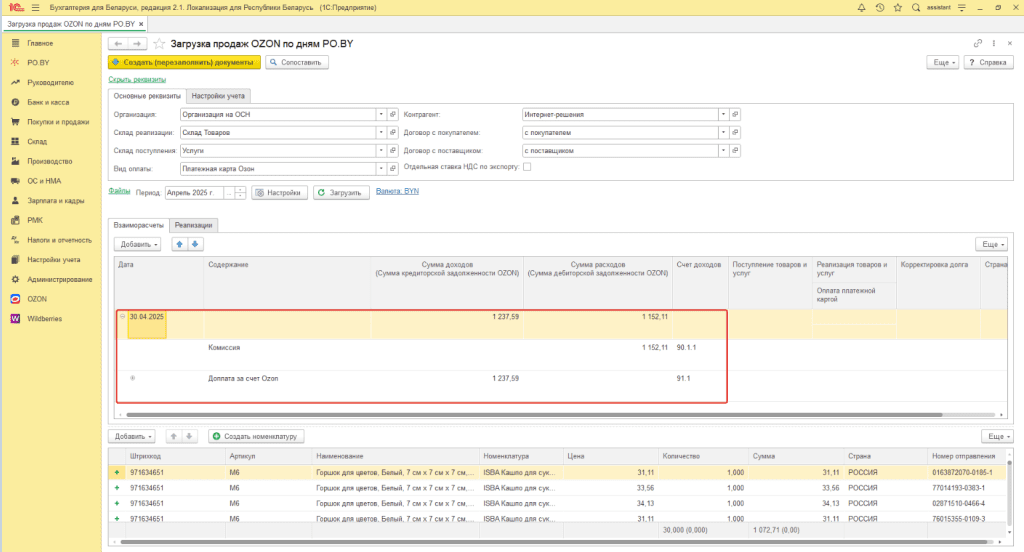Go forward with the right arrow button

[137, 44]
